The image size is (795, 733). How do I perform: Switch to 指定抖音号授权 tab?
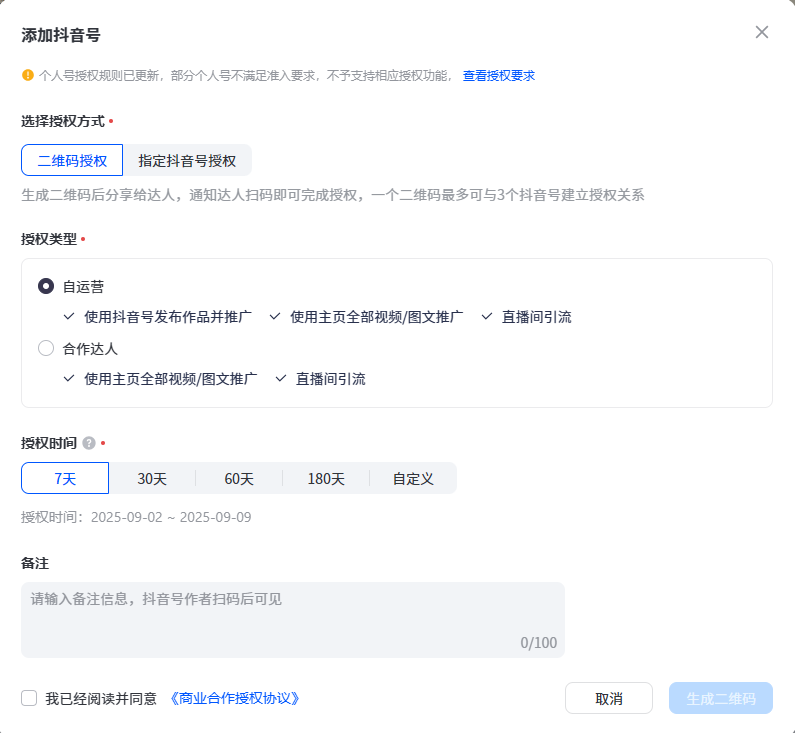(x=187, y=160)
